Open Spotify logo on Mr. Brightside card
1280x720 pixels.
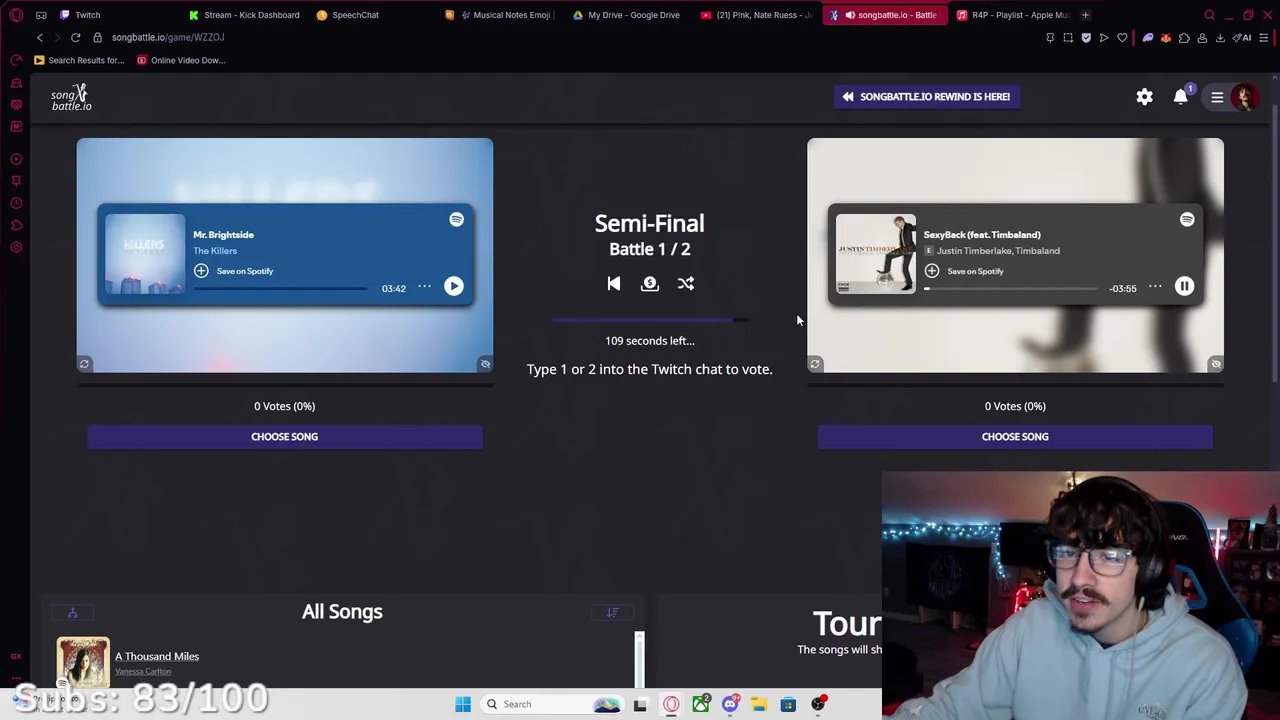pos(456,219)
